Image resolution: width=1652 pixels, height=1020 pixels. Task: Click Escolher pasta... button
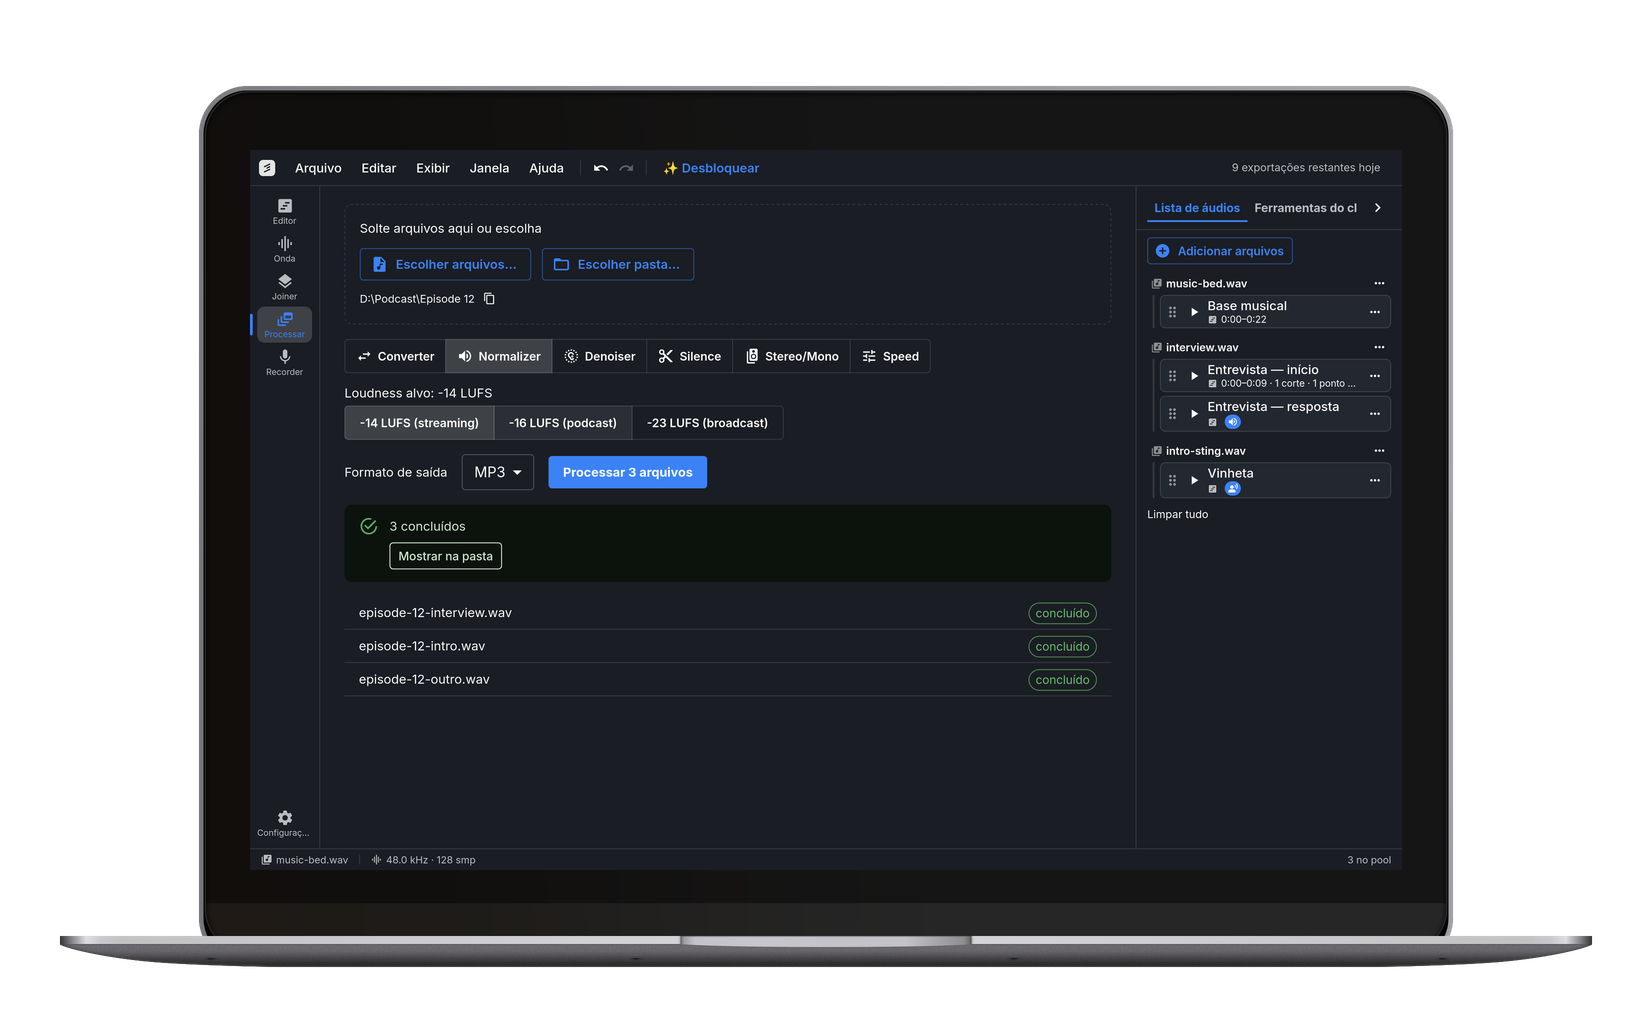point(618,264)
